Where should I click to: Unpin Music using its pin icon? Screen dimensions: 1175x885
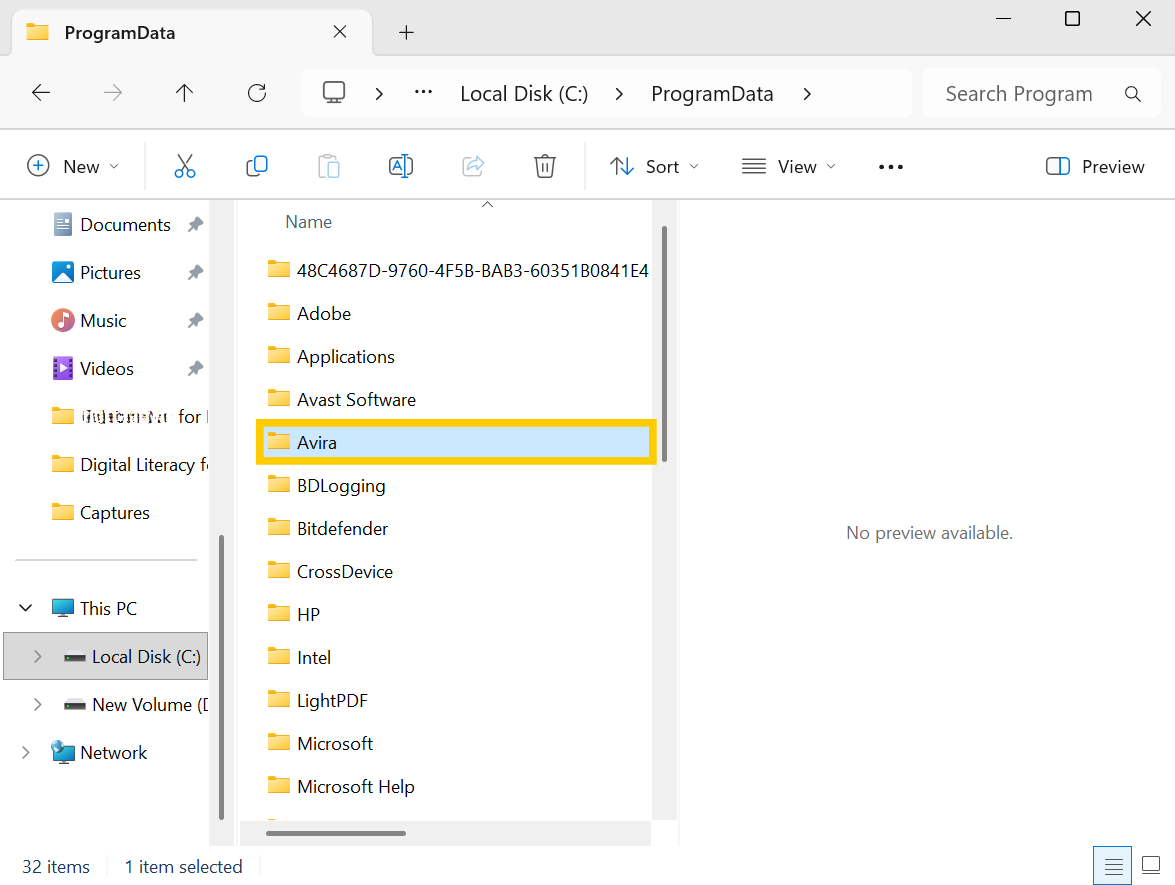pos(195,320)
